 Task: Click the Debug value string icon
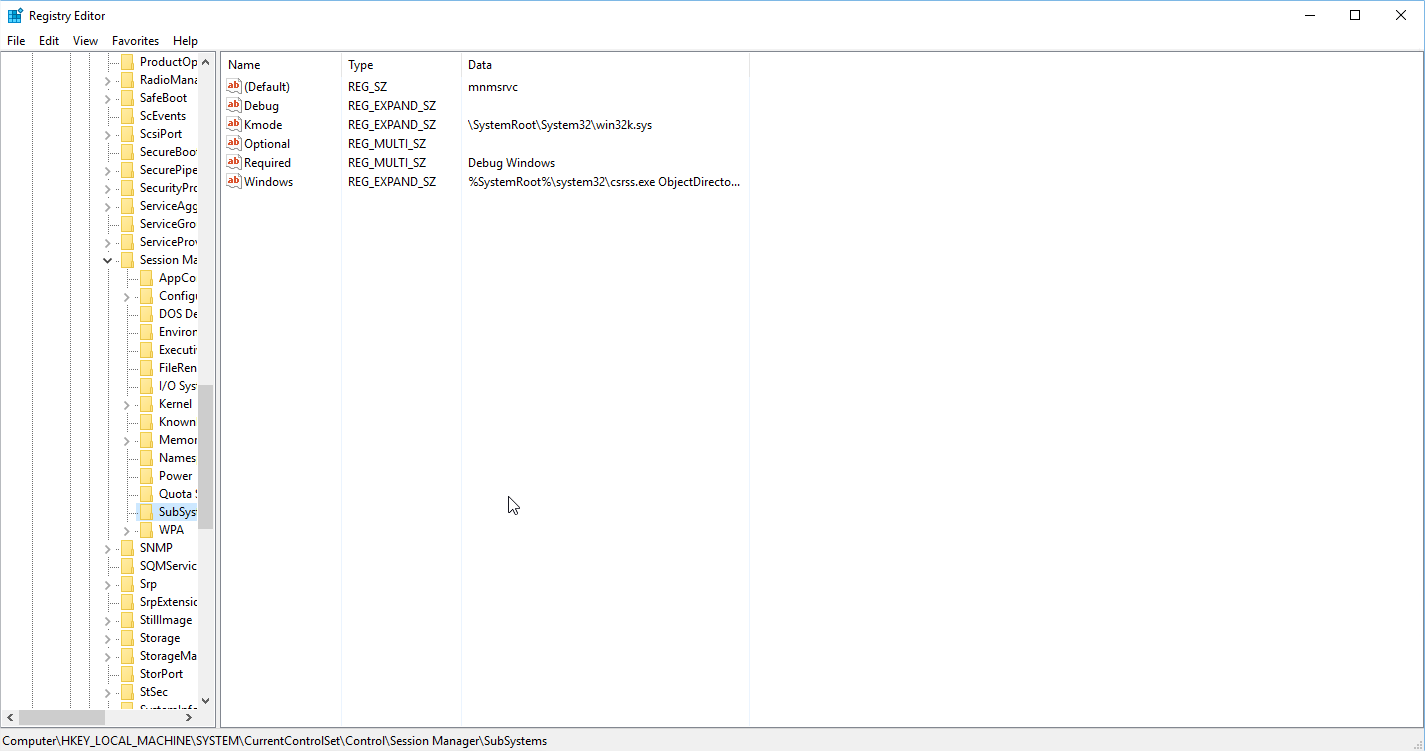point(234,105)
